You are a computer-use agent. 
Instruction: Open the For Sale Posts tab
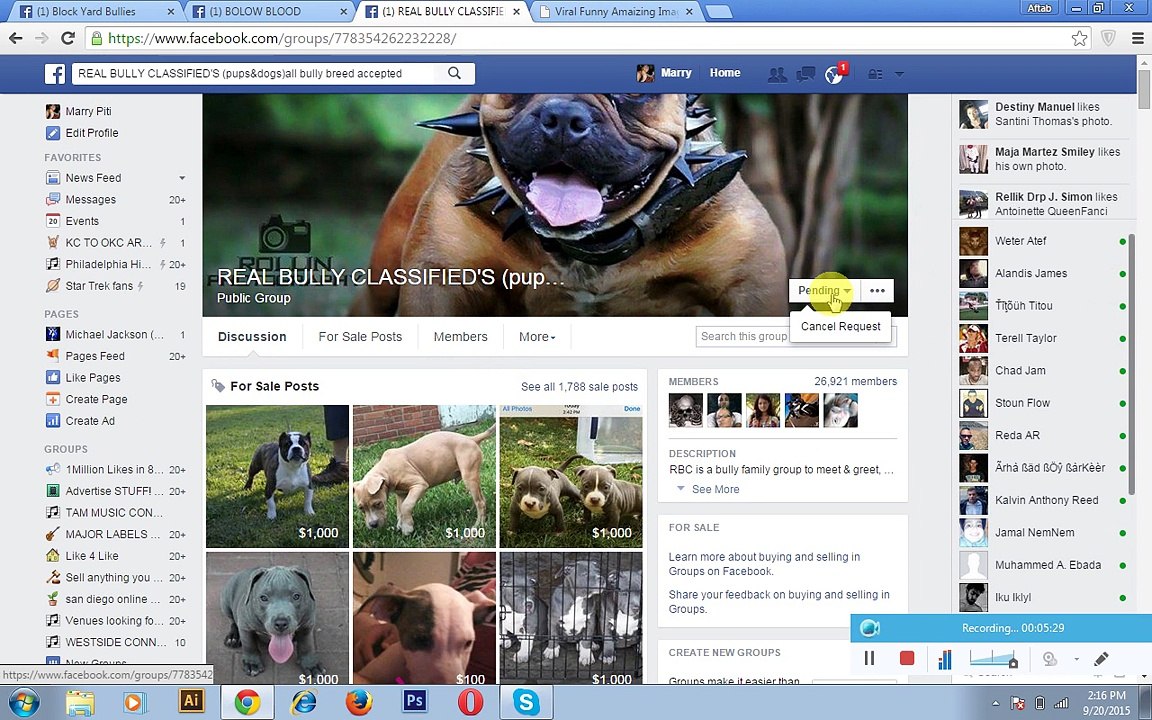coord(360,336)
